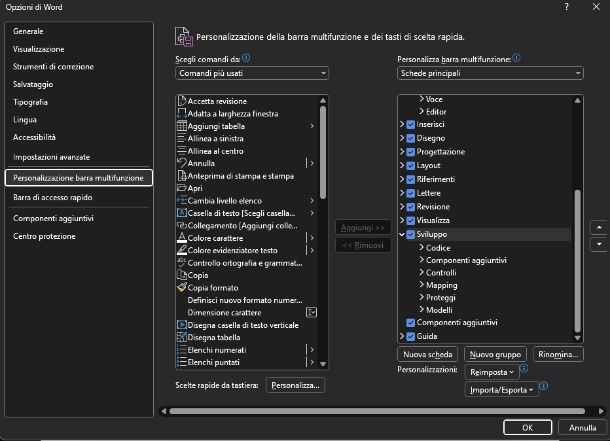Click the horizontal scrollbar at dialog bottom
Image resolution: width=610 pixels, height=441 pixels.
(377, 411)
